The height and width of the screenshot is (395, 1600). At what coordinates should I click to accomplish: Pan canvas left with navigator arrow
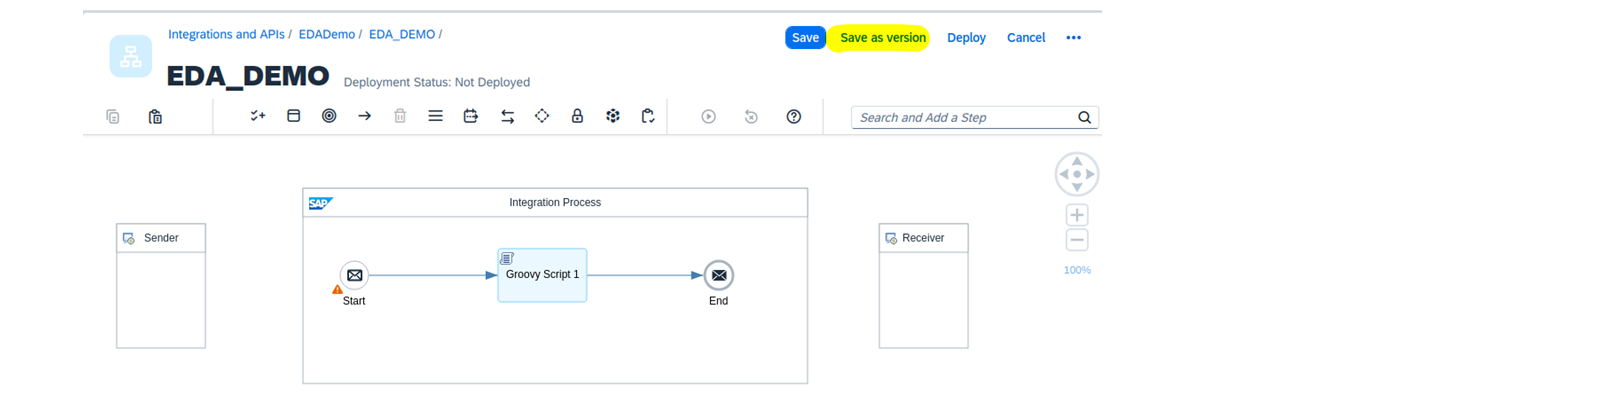(x=1064, y=174)
